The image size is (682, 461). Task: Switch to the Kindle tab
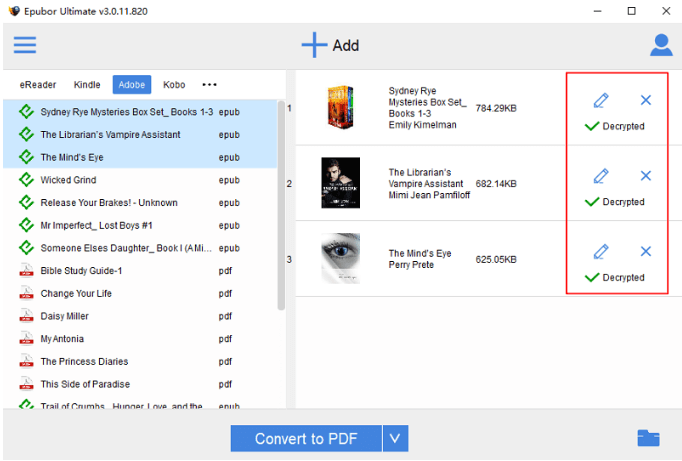point(87,84)
